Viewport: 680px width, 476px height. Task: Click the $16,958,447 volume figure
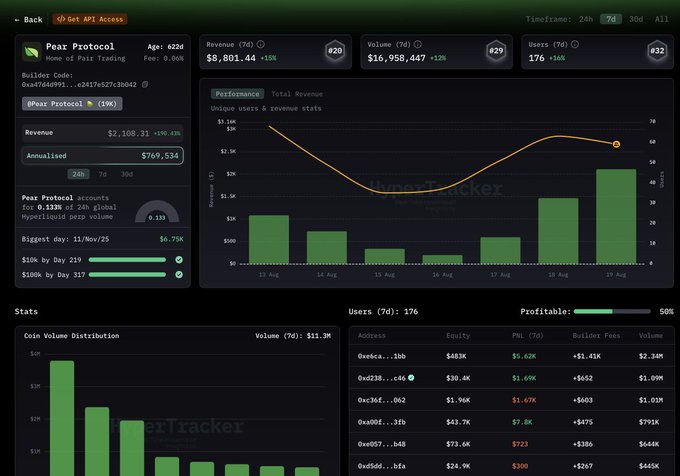(x=396, y=58)
